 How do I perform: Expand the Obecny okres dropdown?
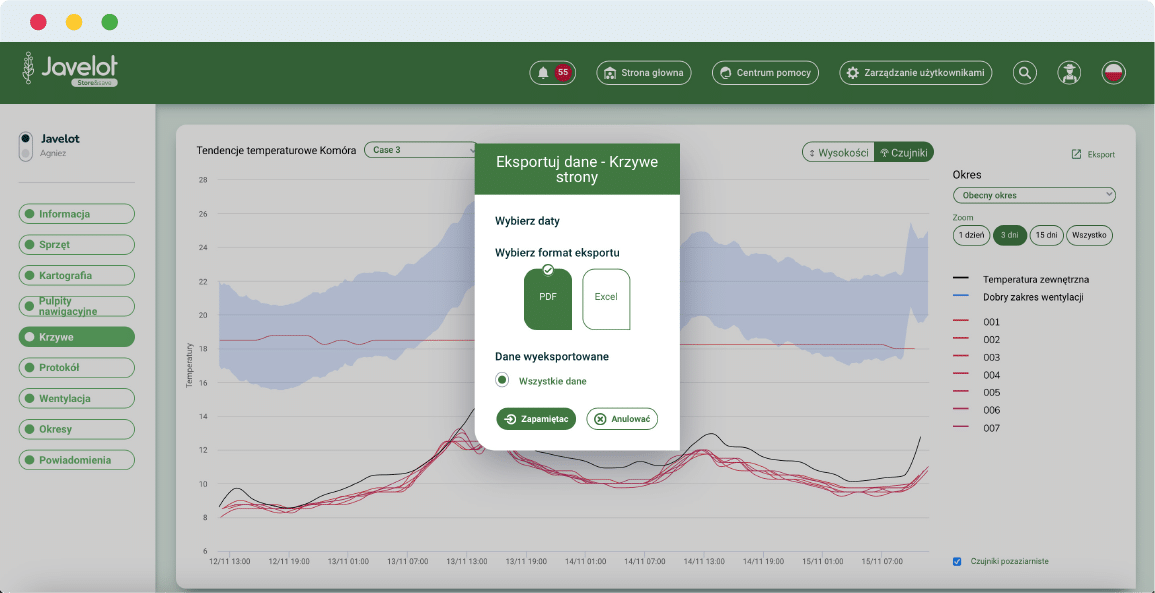1034,195
